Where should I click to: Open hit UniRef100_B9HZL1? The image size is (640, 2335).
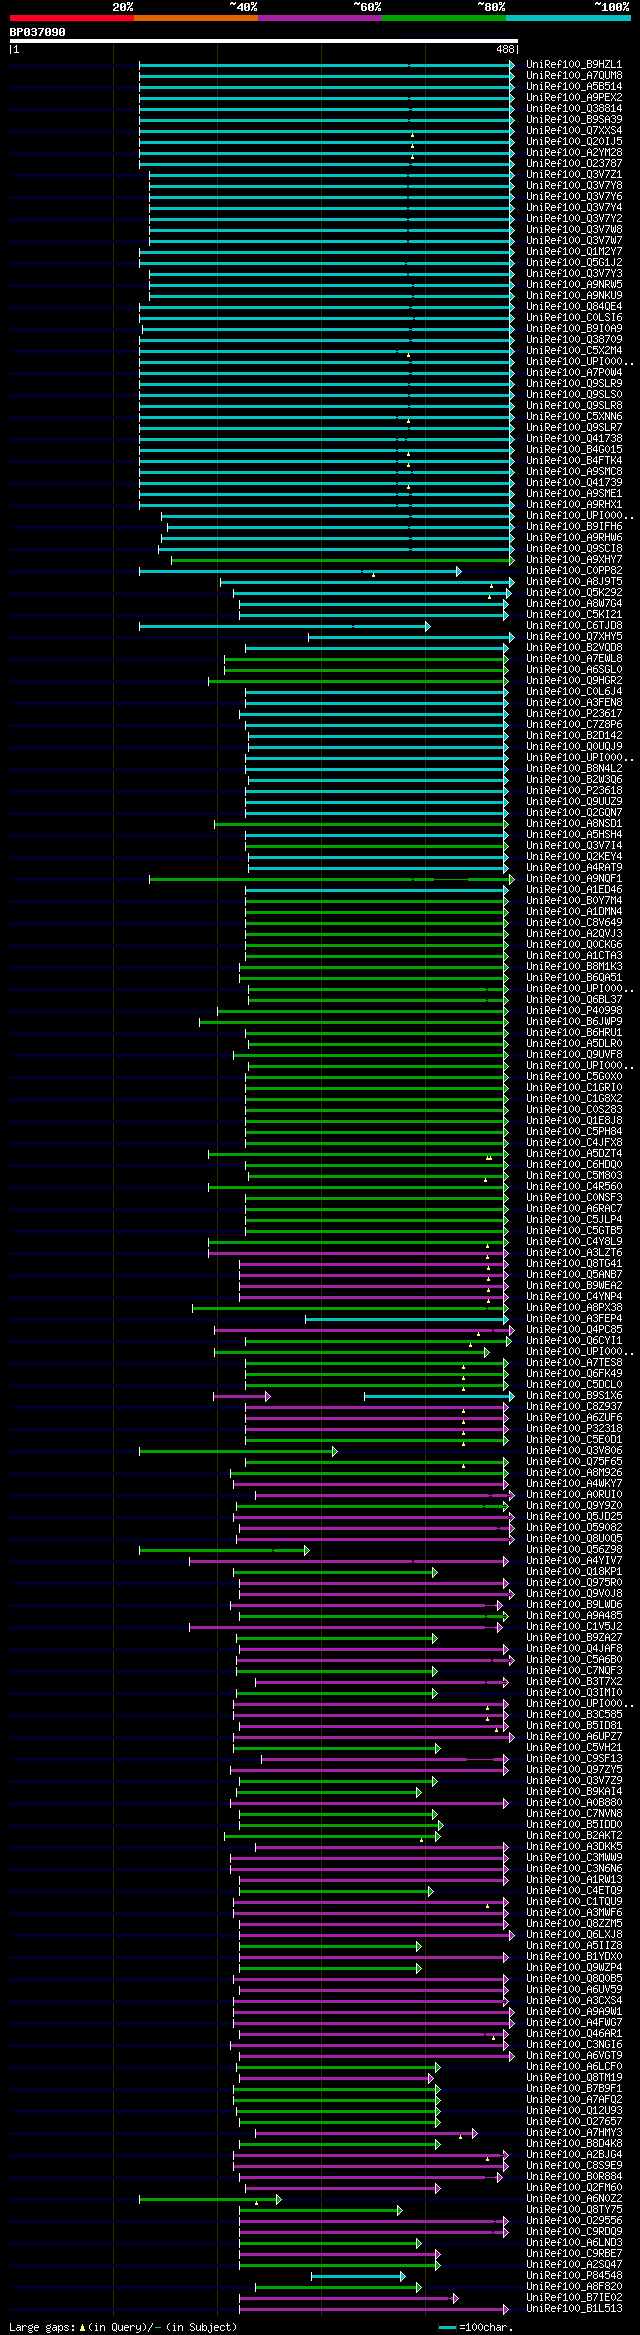pos(574,65)
